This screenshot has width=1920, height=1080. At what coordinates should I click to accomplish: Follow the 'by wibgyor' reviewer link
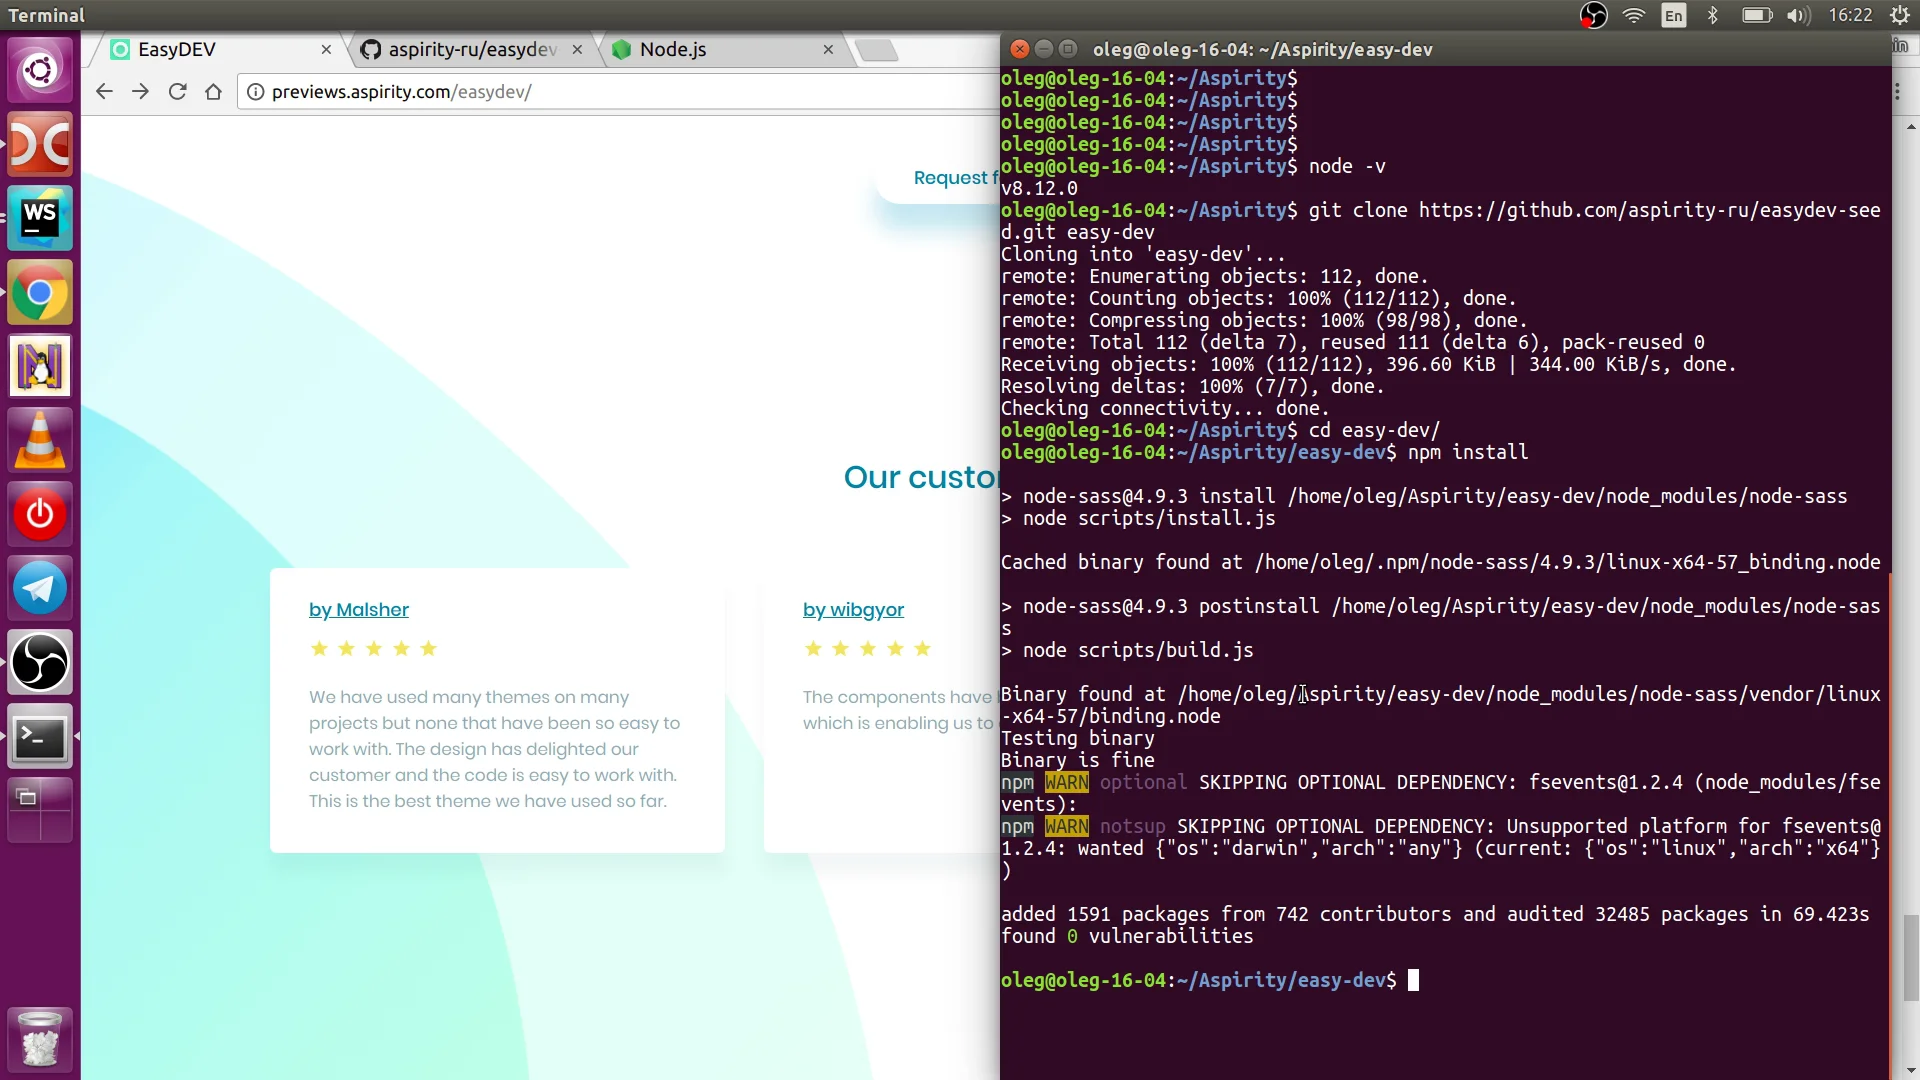click(x=852, y=610)
